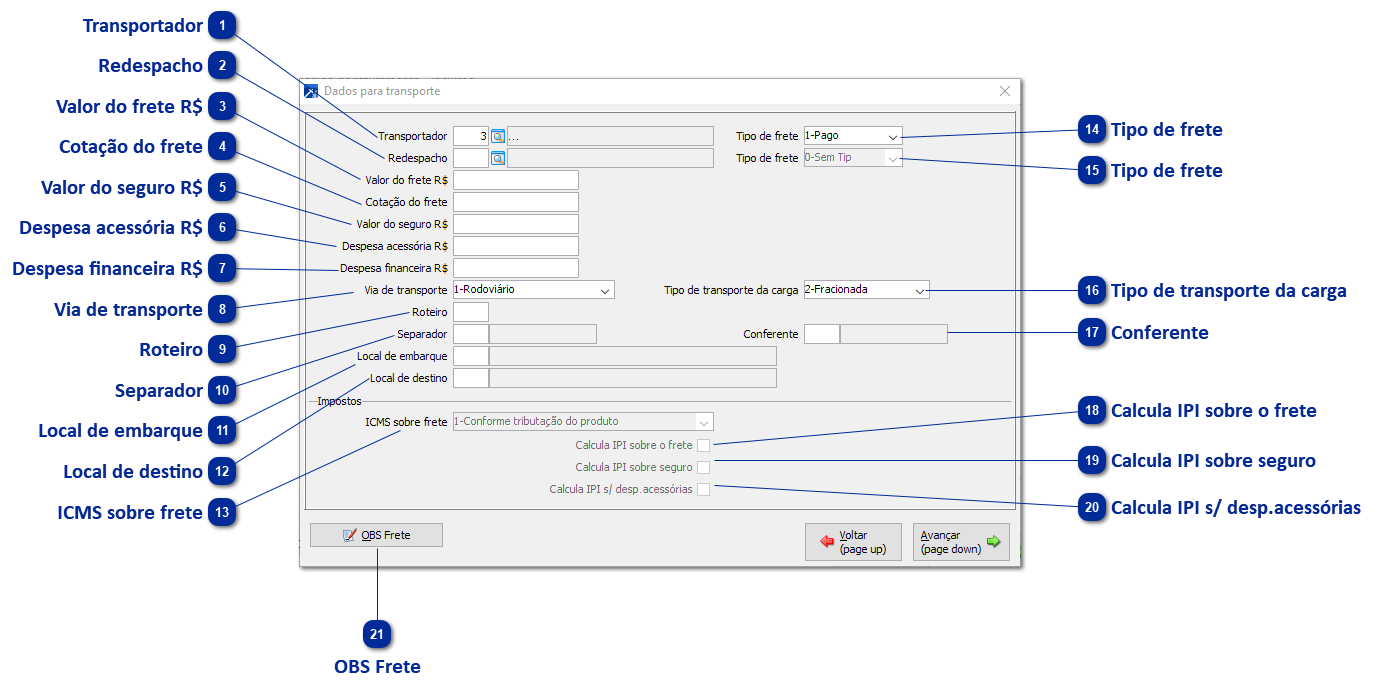The height and width of the screenshot is (695, 1377).
Task: Open the Via de transporte dropdown
Action: [x=534, y=290]
